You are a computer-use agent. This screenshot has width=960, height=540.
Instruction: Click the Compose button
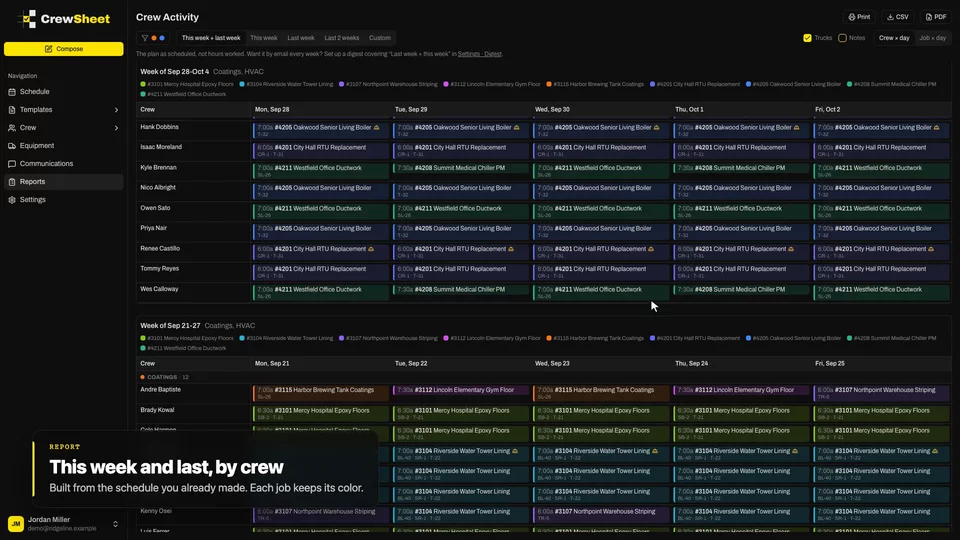pyautogui.click(x=64, y=49)
